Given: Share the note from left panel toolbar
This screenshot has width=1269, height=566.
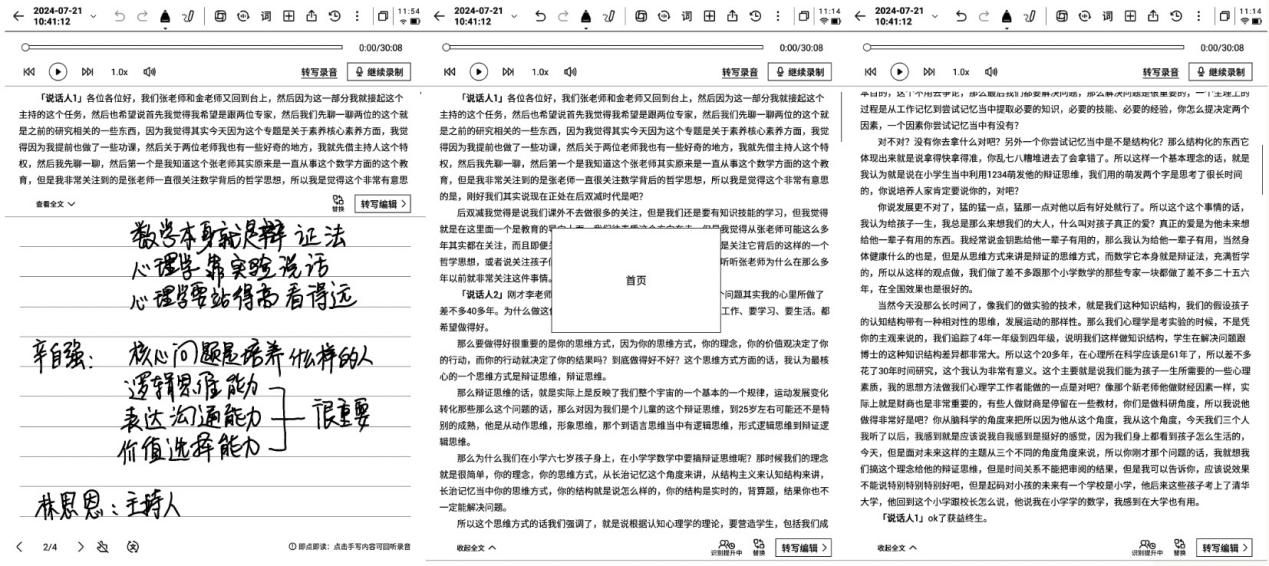Looking at the screenshot, I should (312, 16).
